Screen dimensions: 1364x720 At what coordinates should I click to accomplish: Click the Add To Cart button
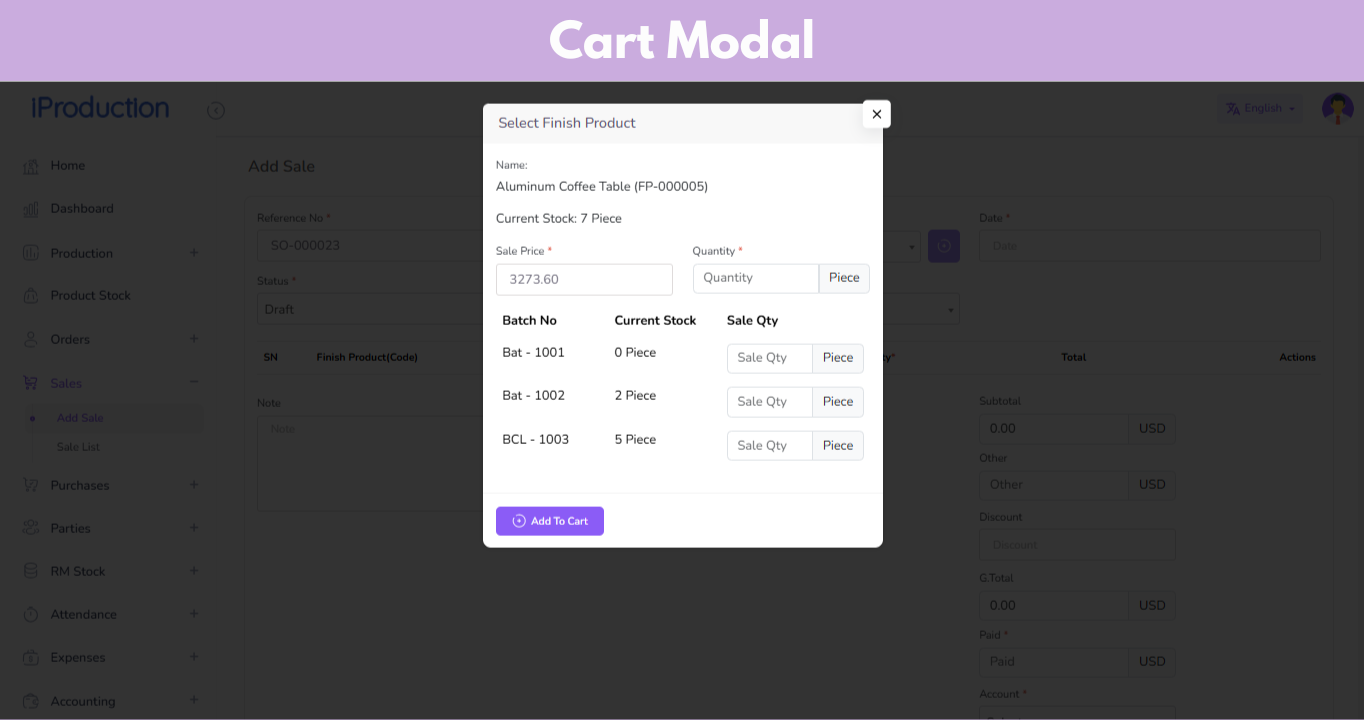[550, 521]
